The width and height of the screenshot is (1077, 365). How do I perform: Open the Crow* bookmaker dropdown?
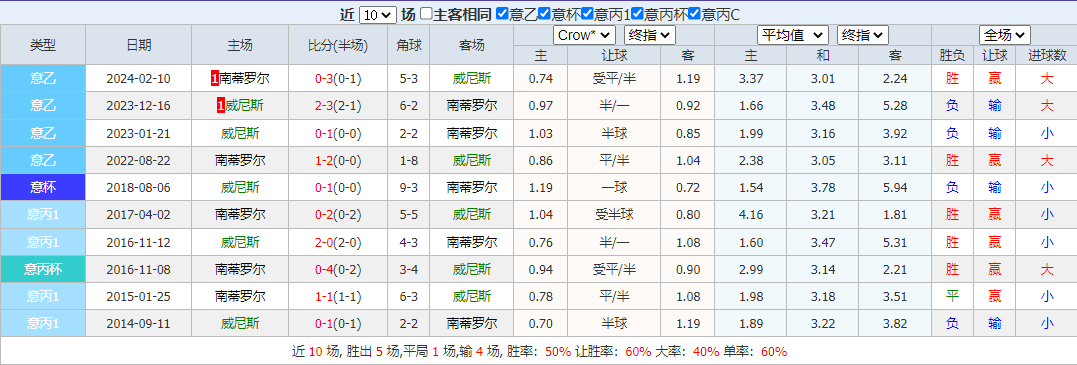584,35
